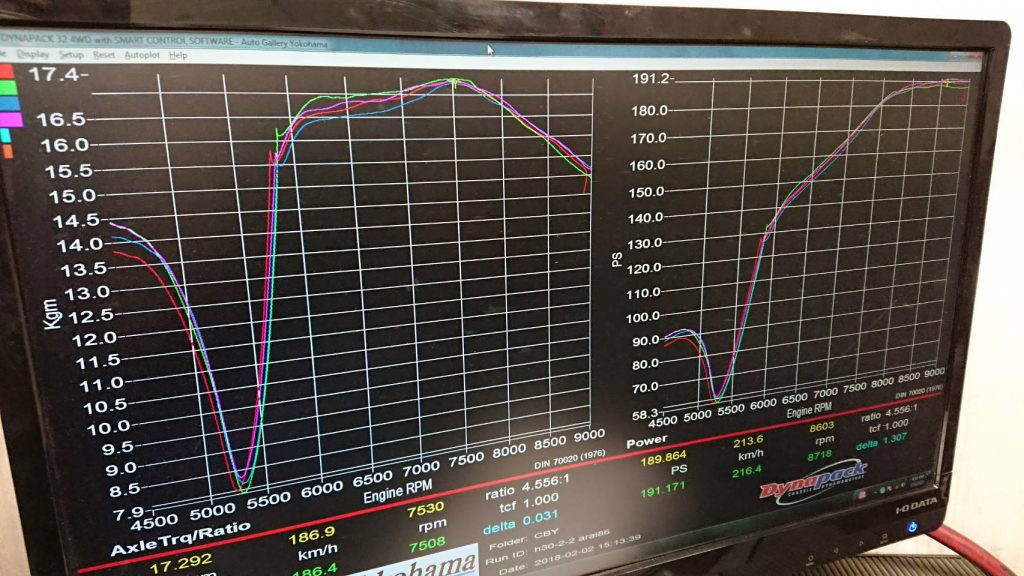The image size is (1024, 576).
Task: Open the Autoplot menu
Action: (x=141, y=55)
